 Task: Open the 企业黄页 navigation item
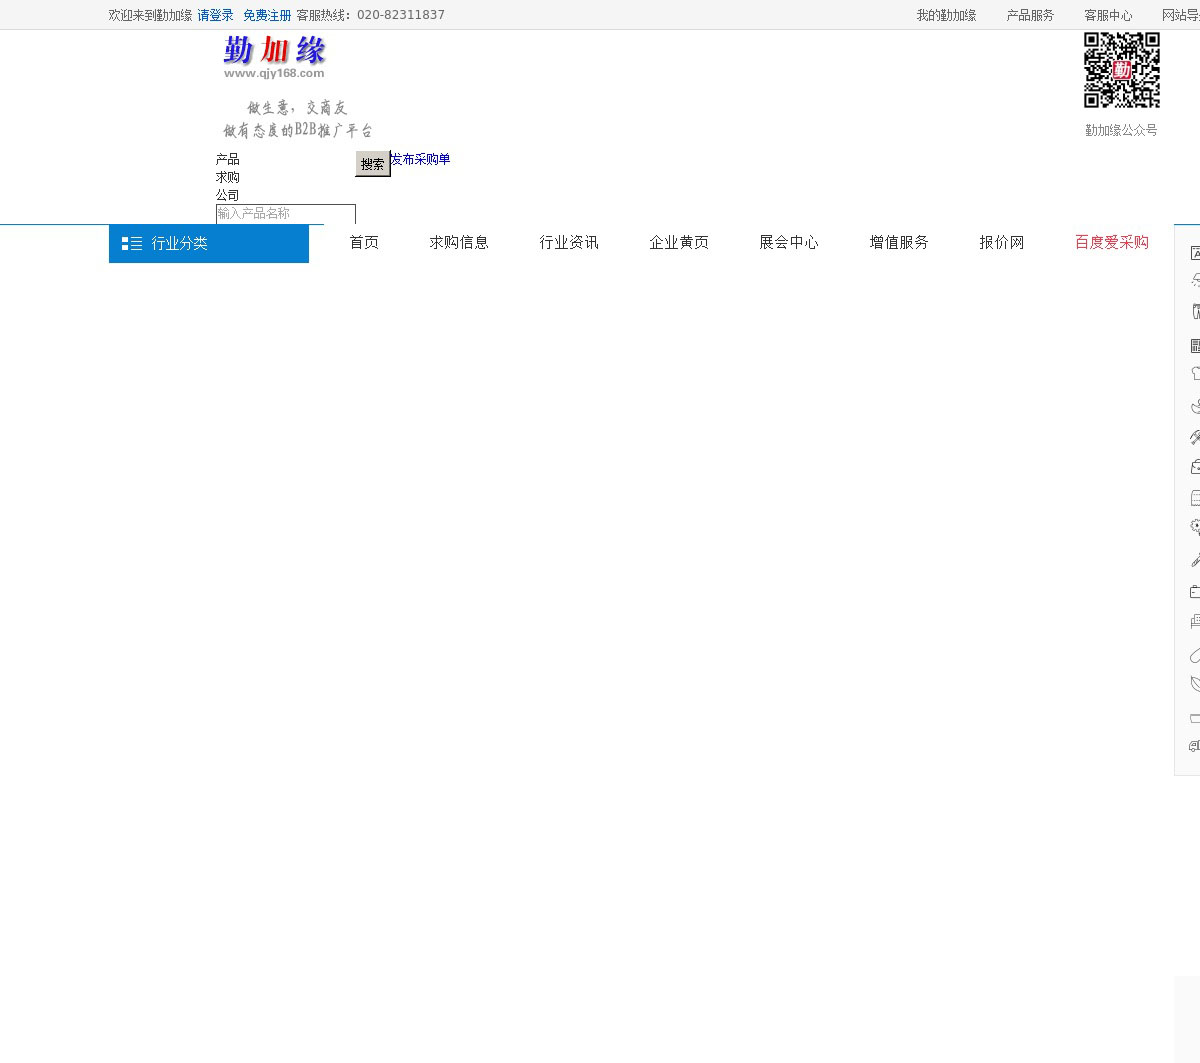679,242
